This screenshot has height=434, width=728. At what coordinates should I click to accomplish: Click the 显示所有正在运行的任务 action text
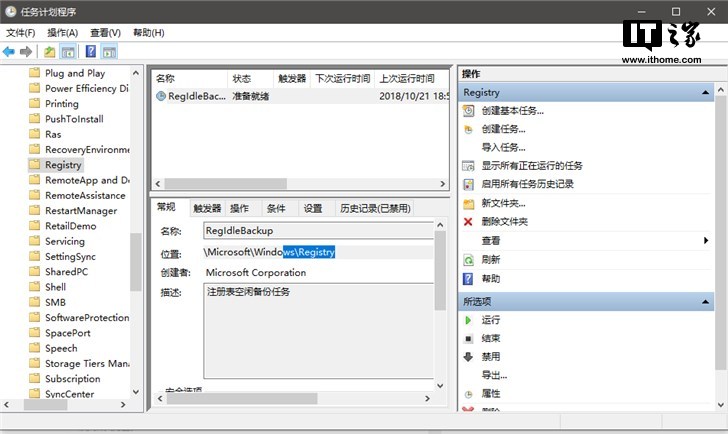coord(532,166)
